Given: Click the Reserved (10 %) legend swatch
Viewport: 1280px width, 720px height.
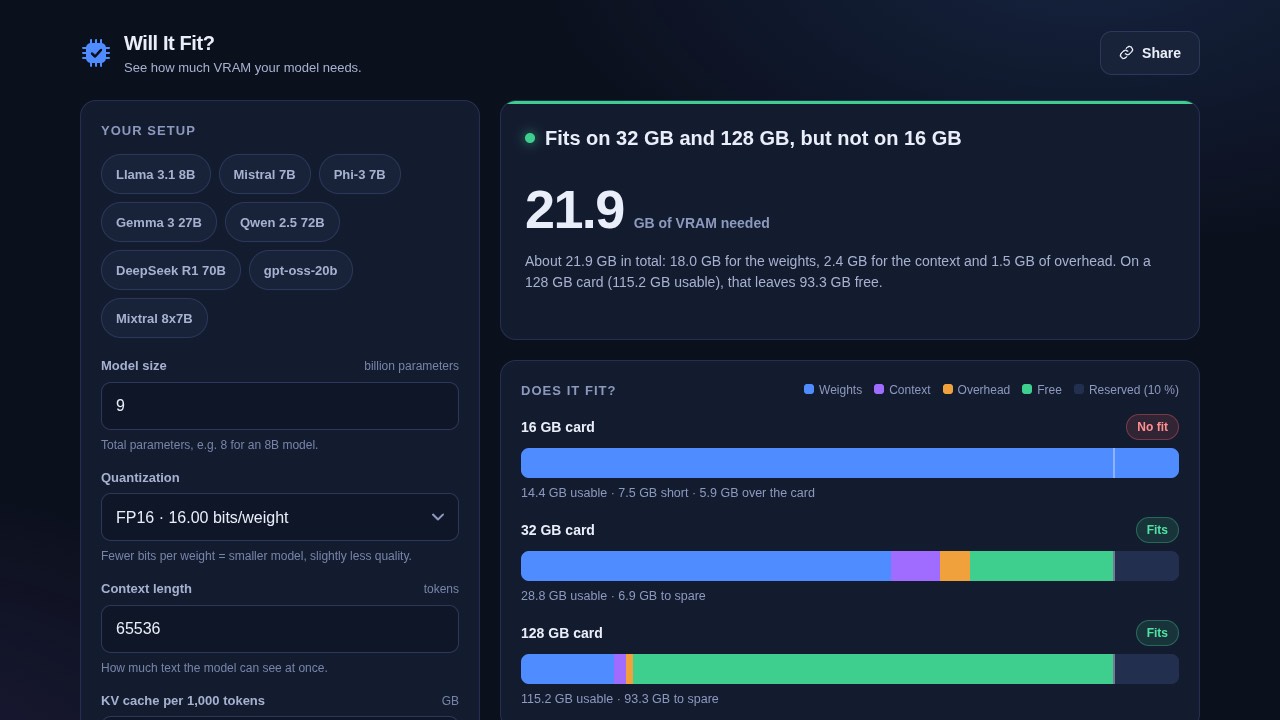Looking at the screenshot, I should (1079, 389).
